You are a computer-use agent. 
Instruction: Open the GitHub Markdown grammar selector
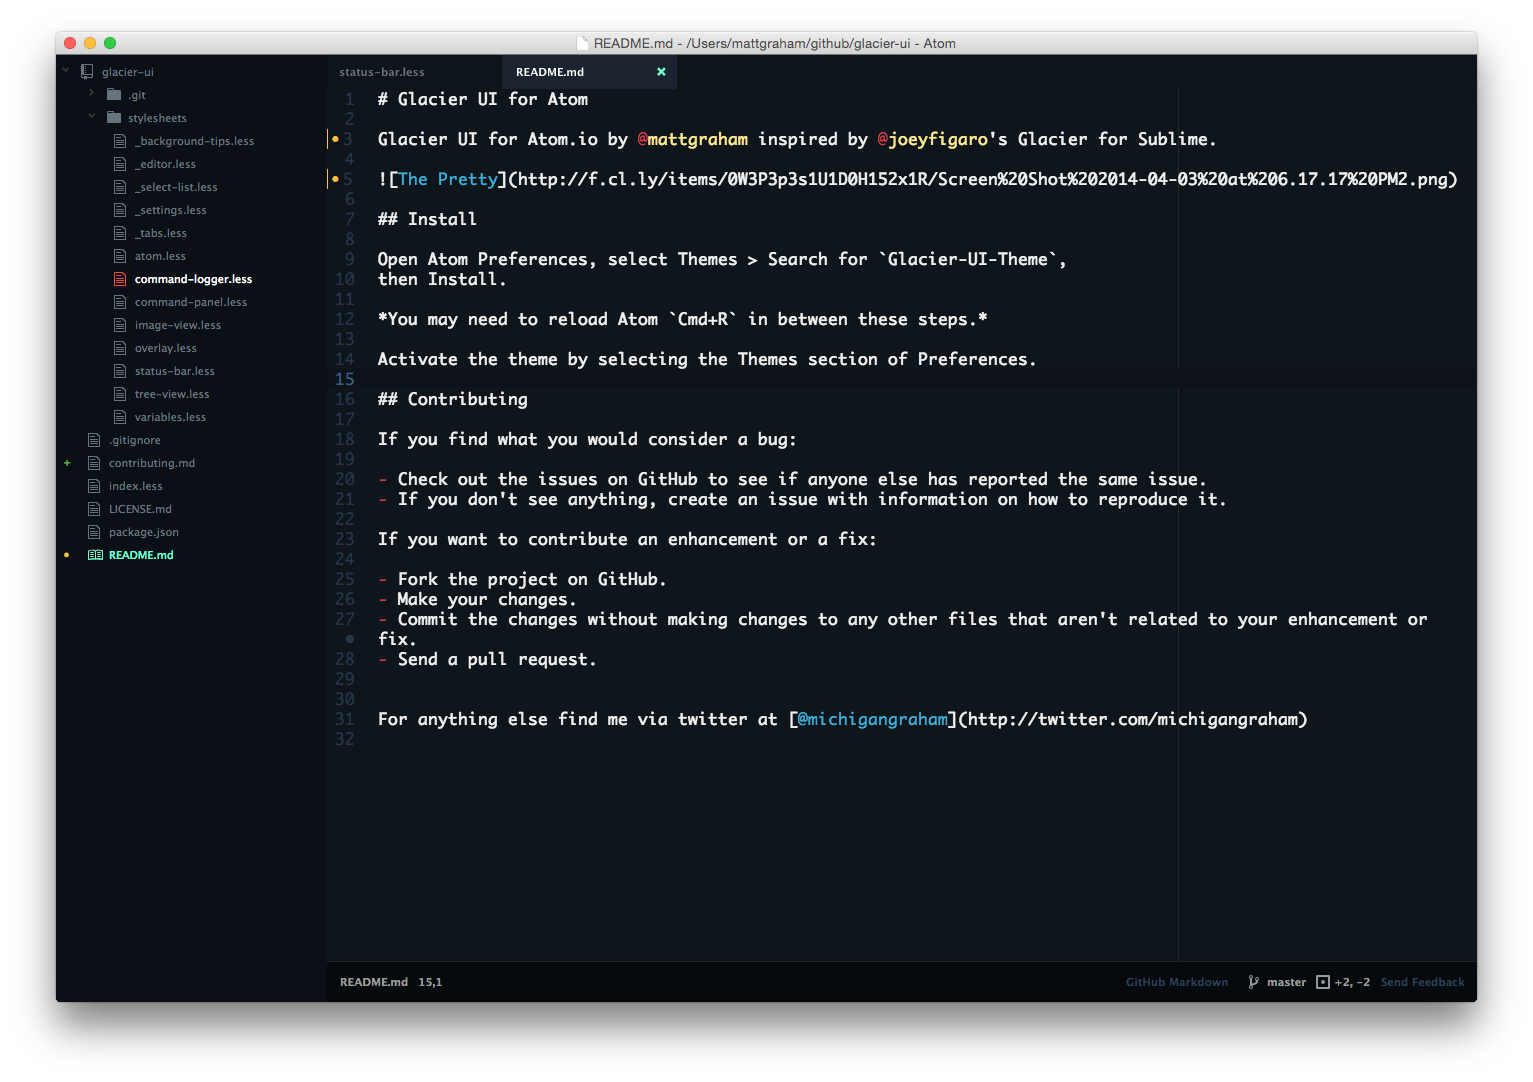tap(1177, 982)
